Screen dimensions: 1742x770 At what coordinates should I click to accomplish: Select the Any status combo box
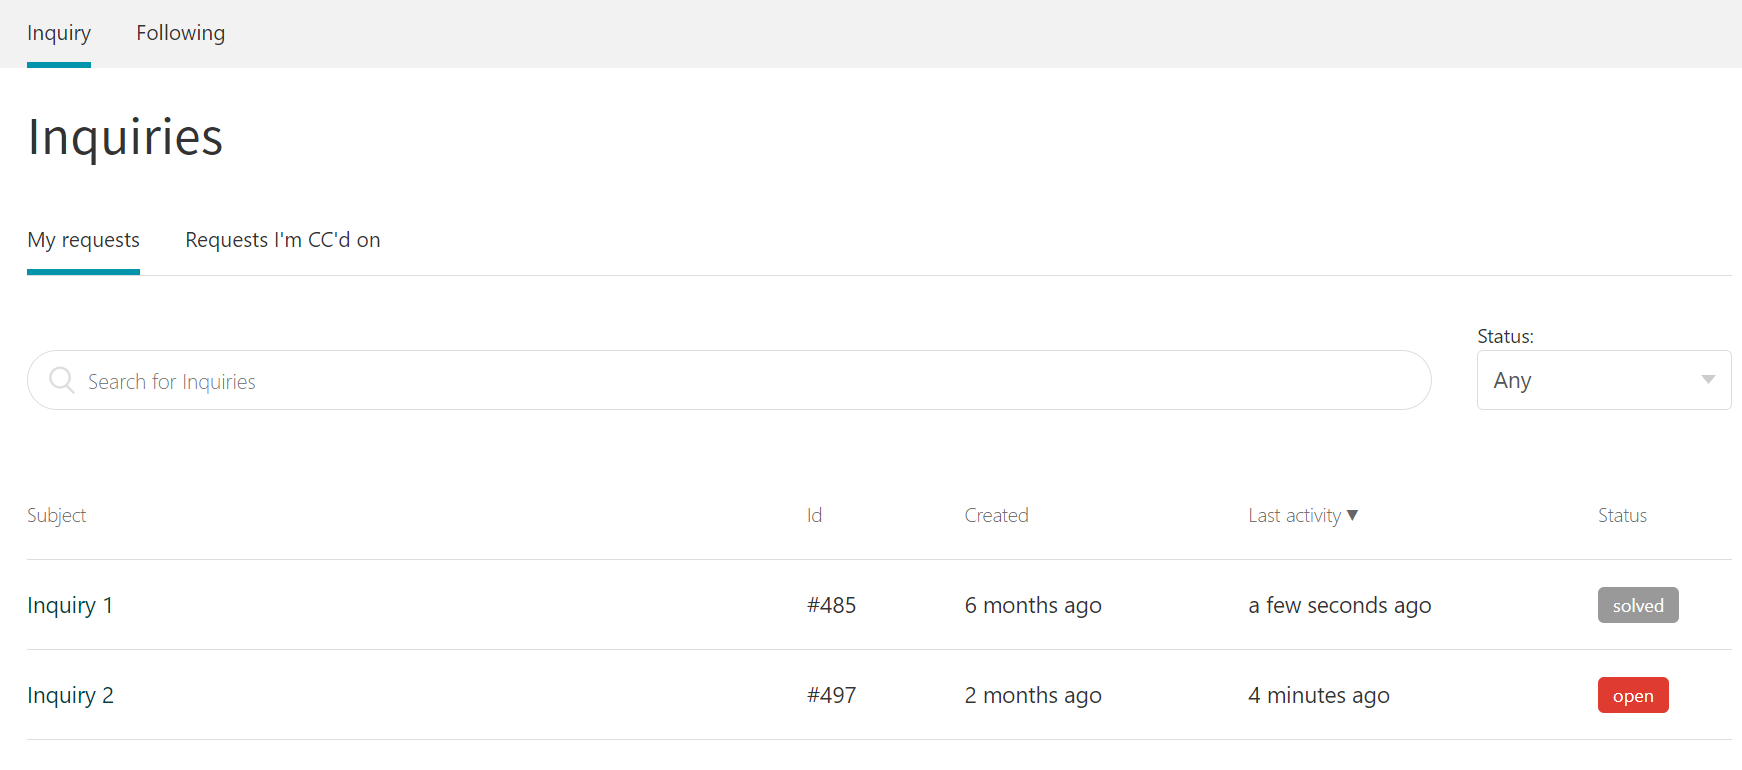tap(1590, 380)
